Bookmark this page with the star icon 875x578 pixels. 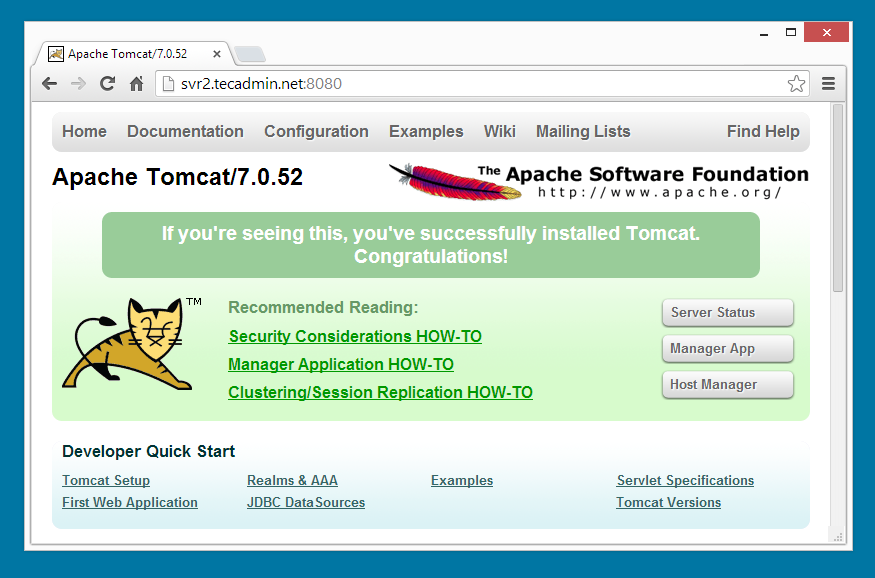796,84
